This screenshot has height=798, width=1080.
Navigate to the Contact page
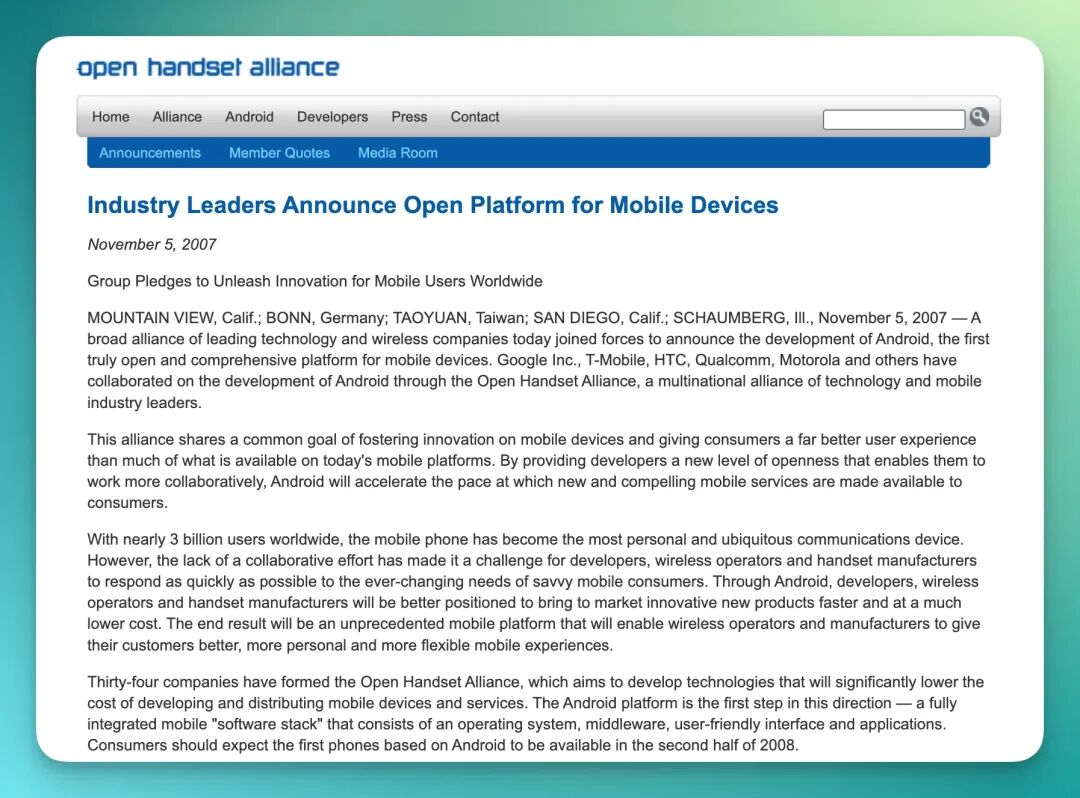[x=475, y=117]
